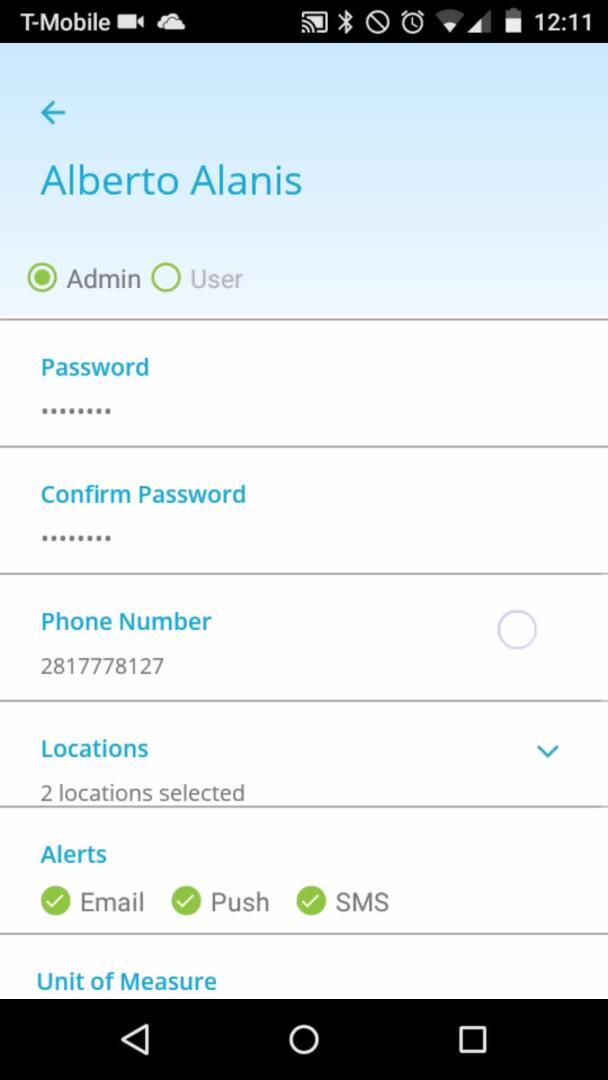608x1080 pixels.
Task: Tap the recent apps square button
Action: click(x=472, y=1039)
